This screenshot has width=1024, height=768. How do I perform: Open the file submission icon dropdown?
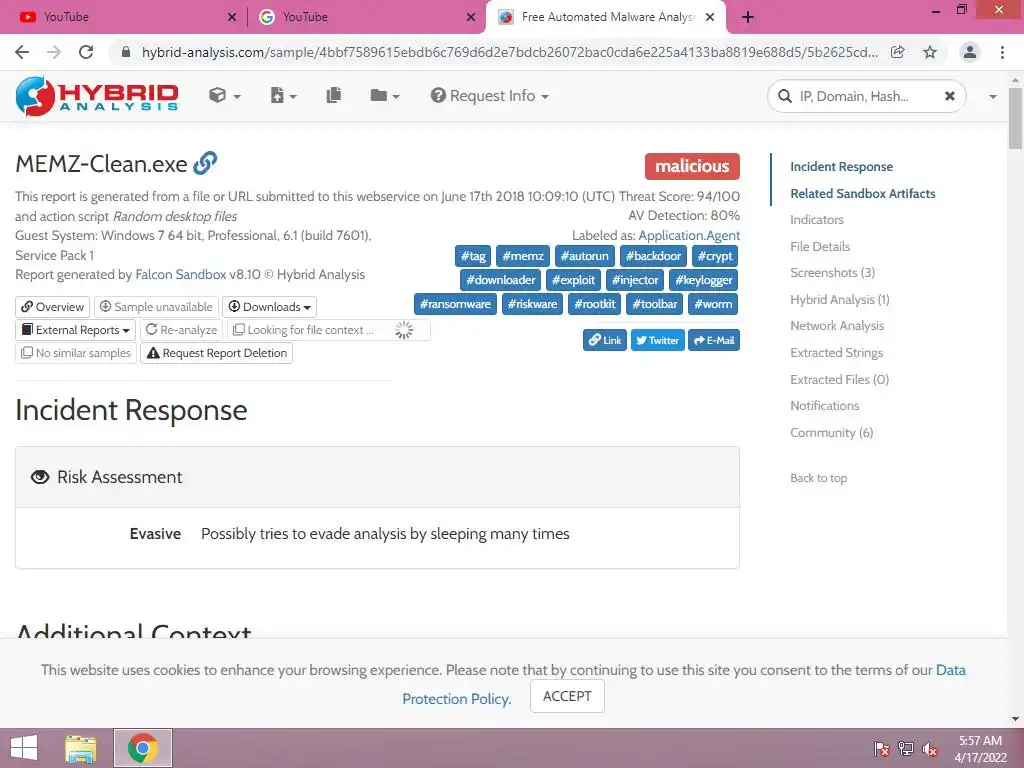coord(283,96)
